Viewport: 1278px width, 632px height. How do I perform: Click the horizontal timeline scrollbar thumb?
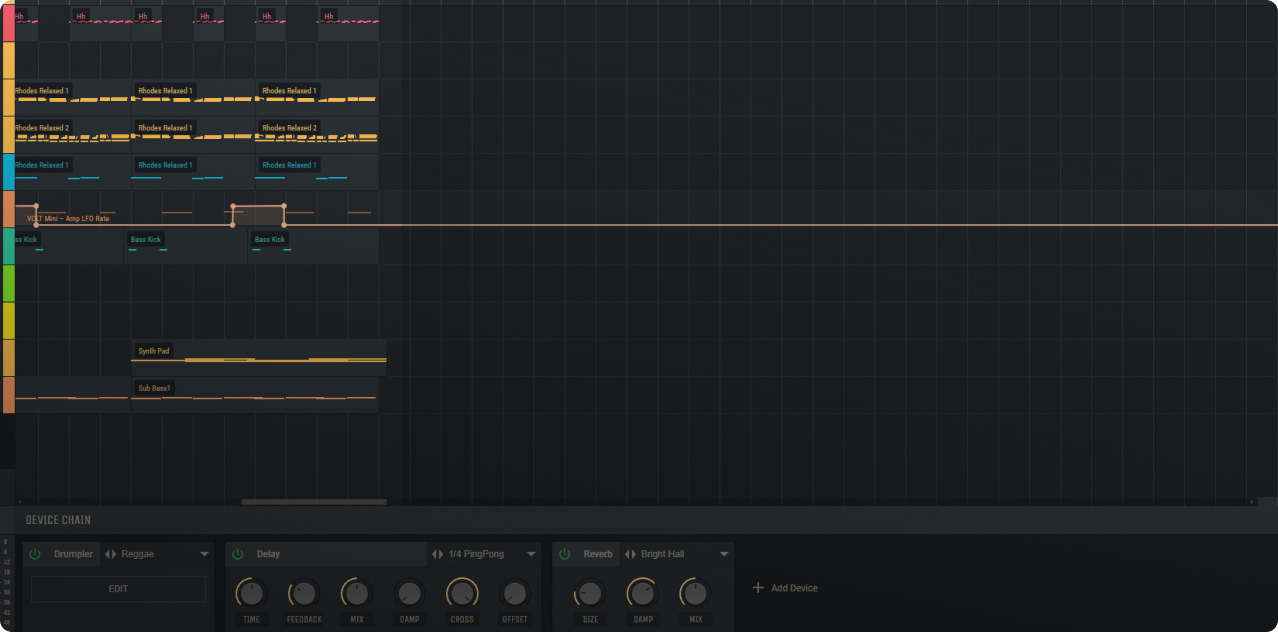tap(313, 502)
